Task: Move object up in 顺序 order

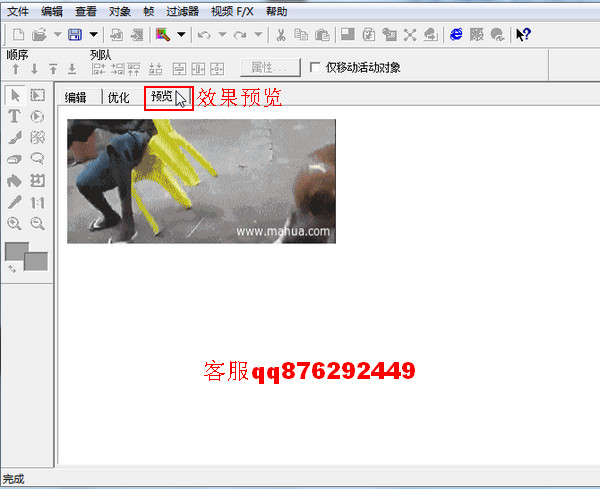Action: pyautogui.click(x=16, y=69)
